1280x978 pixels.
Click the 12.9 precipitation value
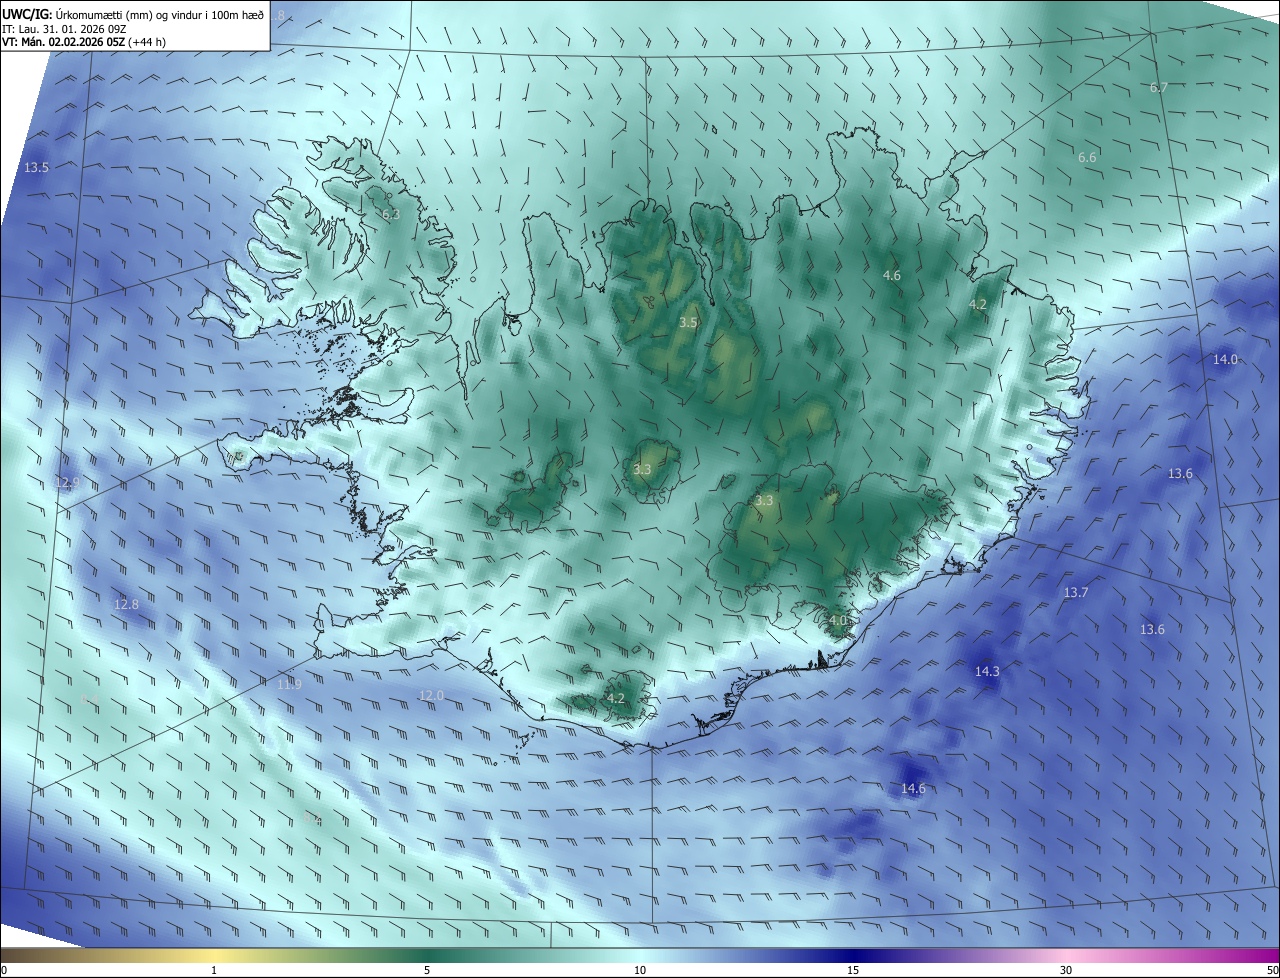point(66,483)
